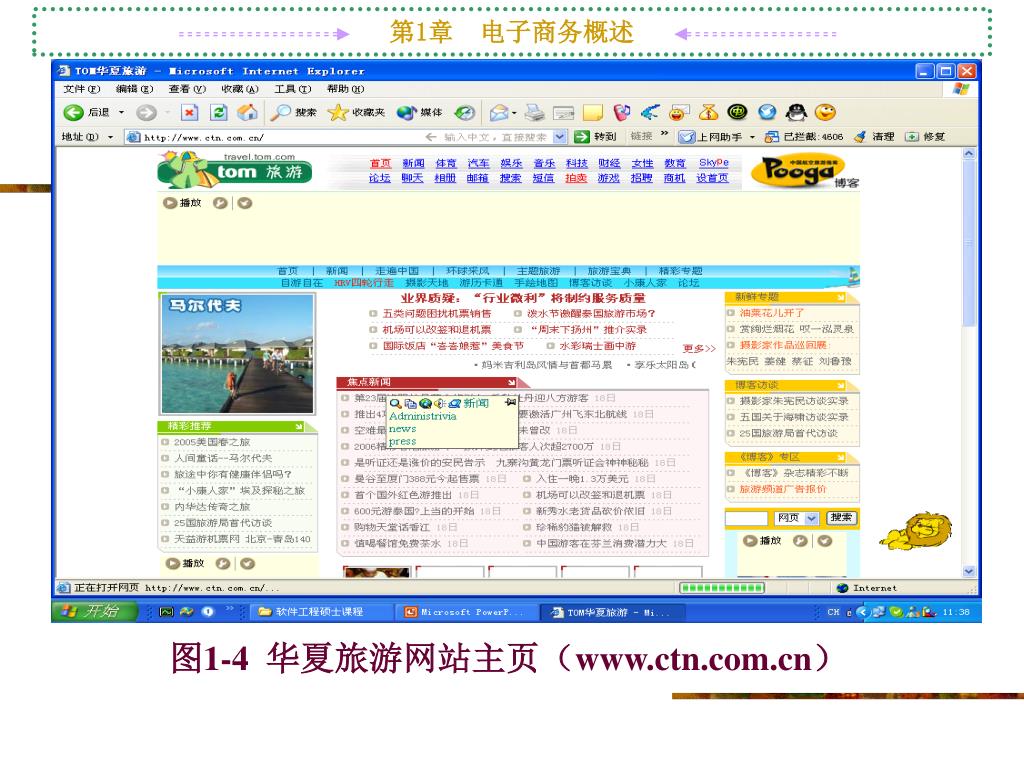
Task: Click the 播放 play button under tom logo
Action: coord(182,203)
